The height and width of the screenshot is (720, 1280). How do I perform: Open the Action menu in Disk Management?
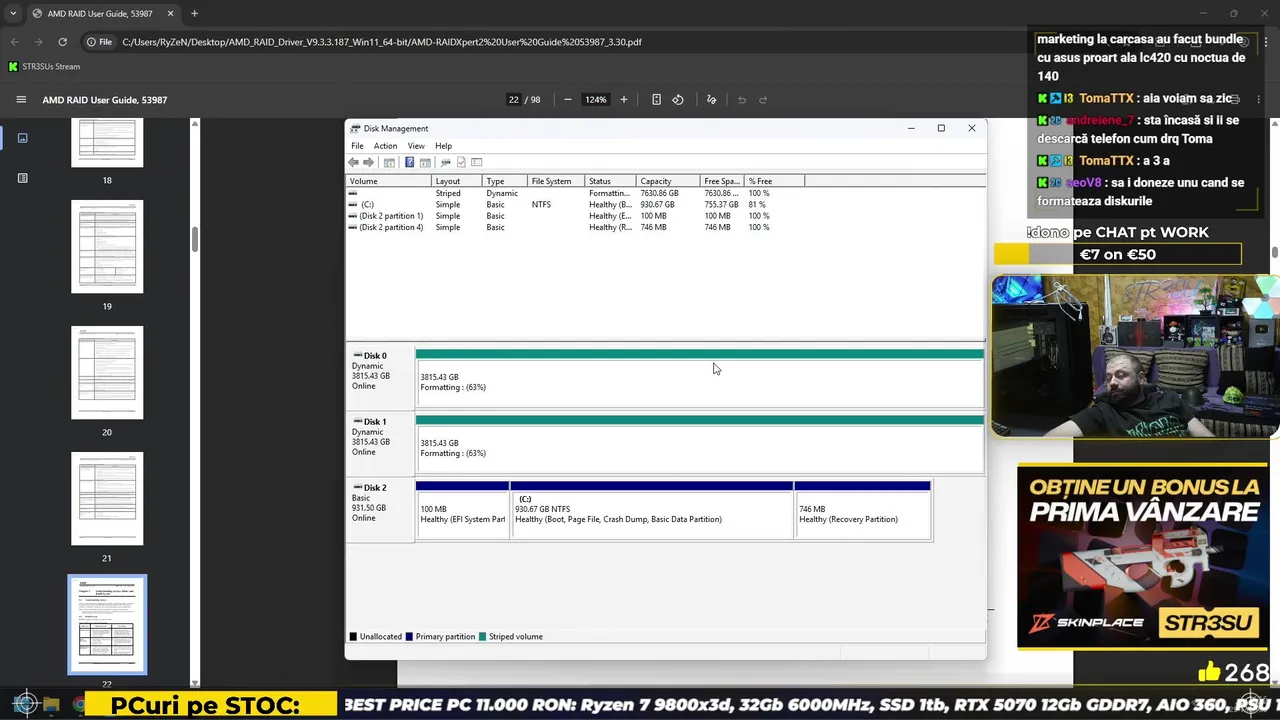coord(385,146)
